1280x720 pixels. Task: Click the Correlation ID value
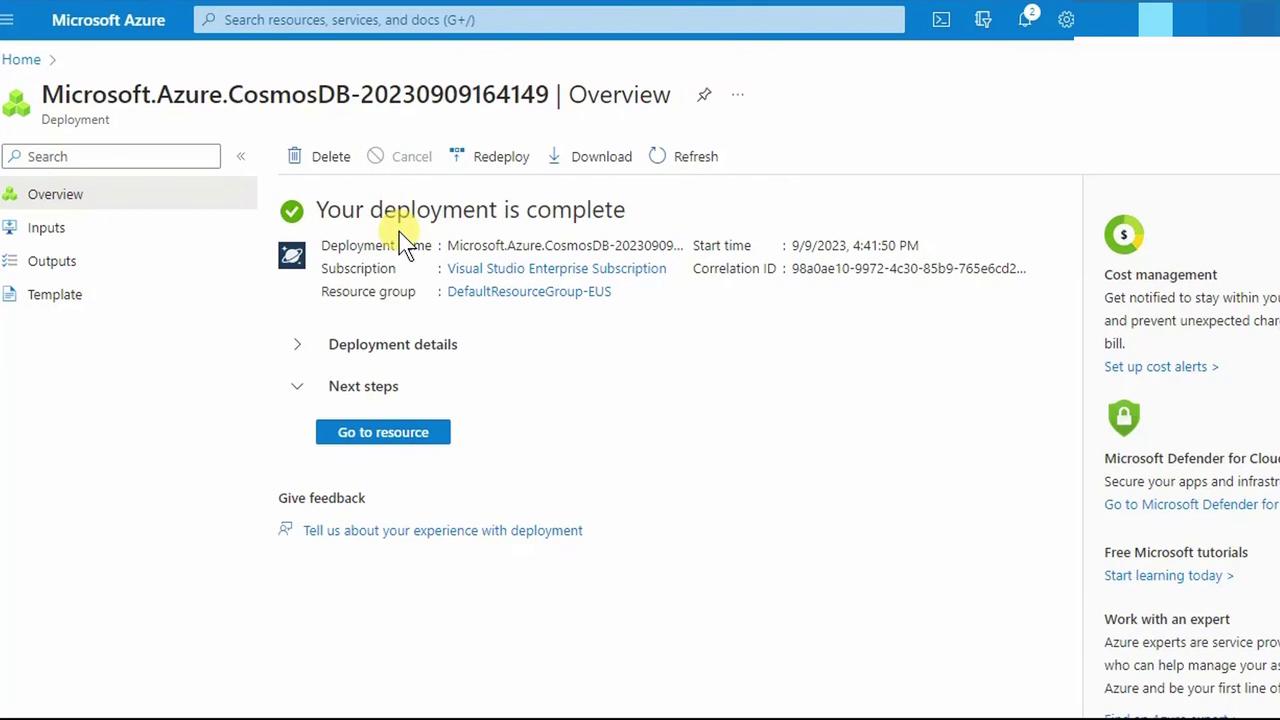pyautogui.click(x=909, y=268)
